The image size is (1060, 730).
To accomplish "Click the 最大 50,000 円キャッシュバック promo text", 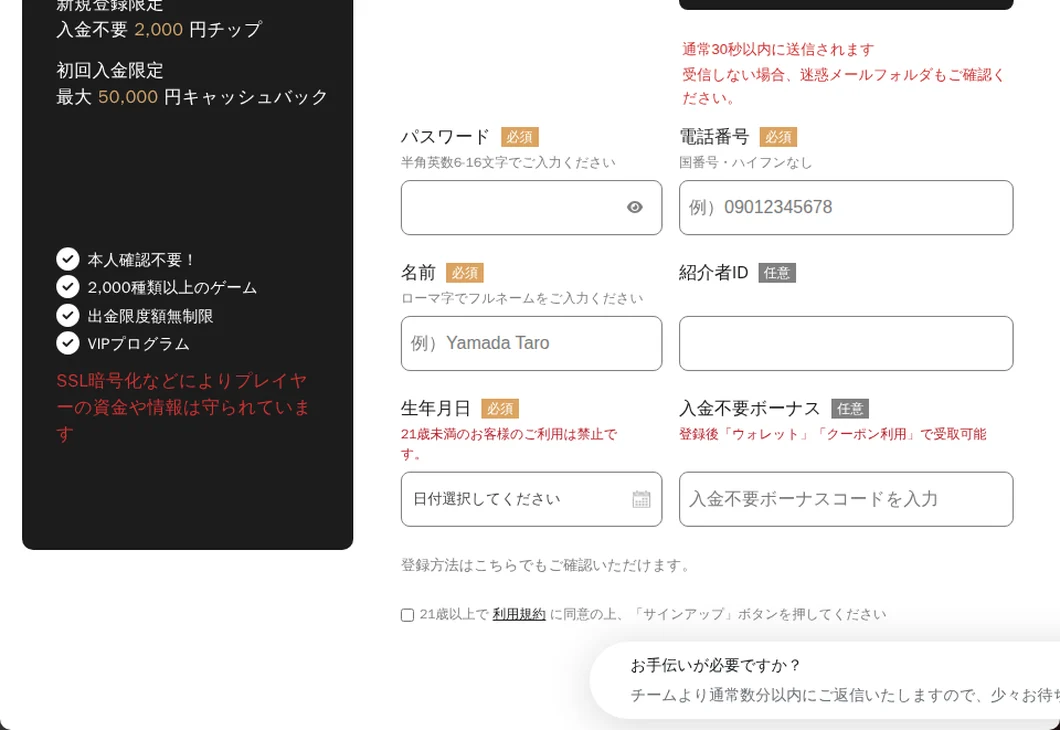I will pos(192,97).
